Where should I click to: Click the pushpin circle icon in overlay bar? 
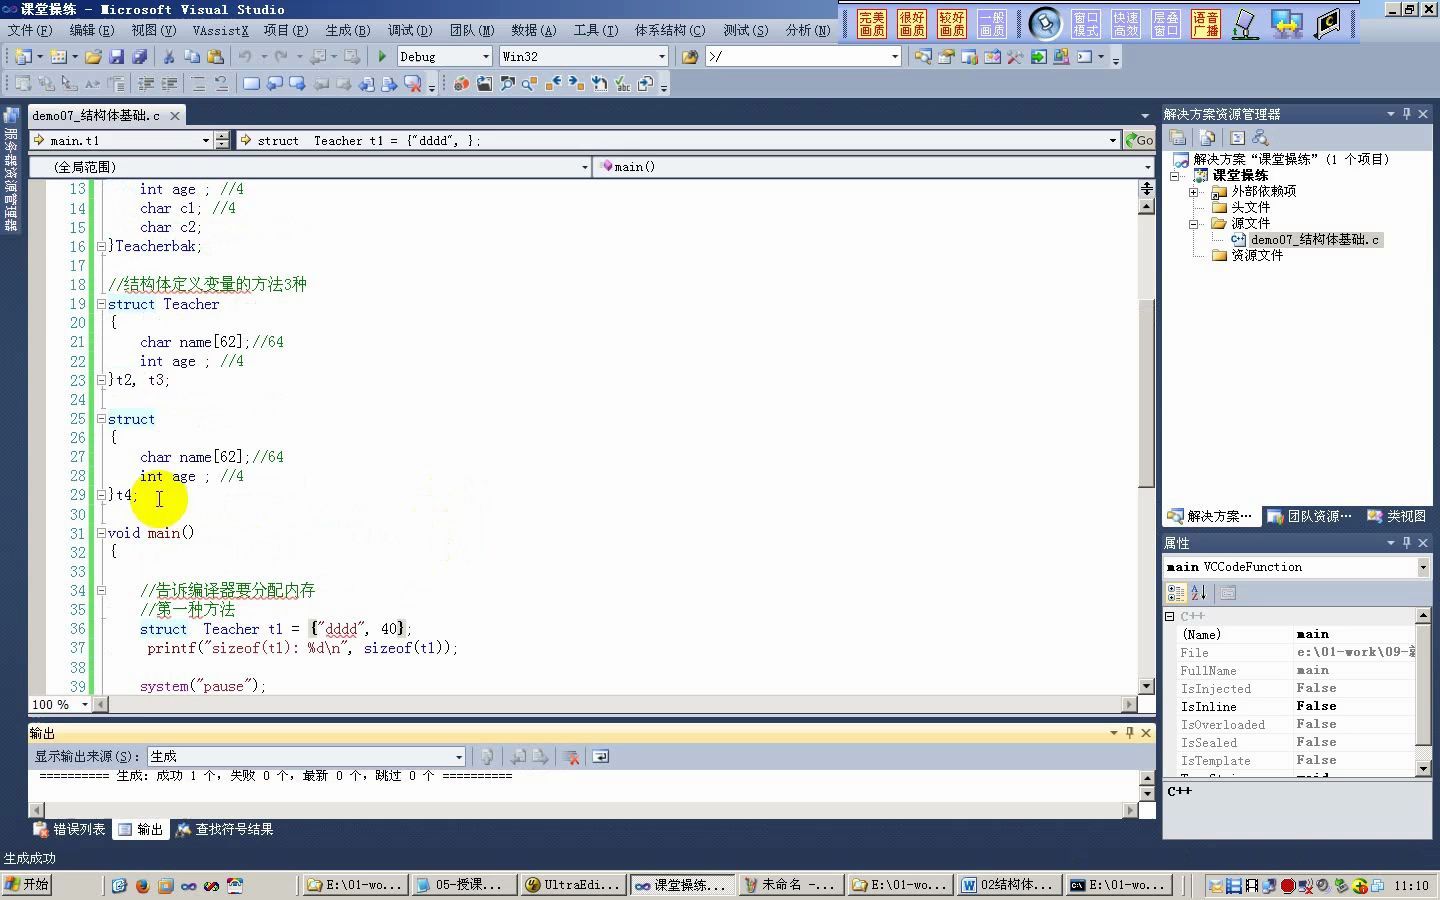[x=1044, y=23]
